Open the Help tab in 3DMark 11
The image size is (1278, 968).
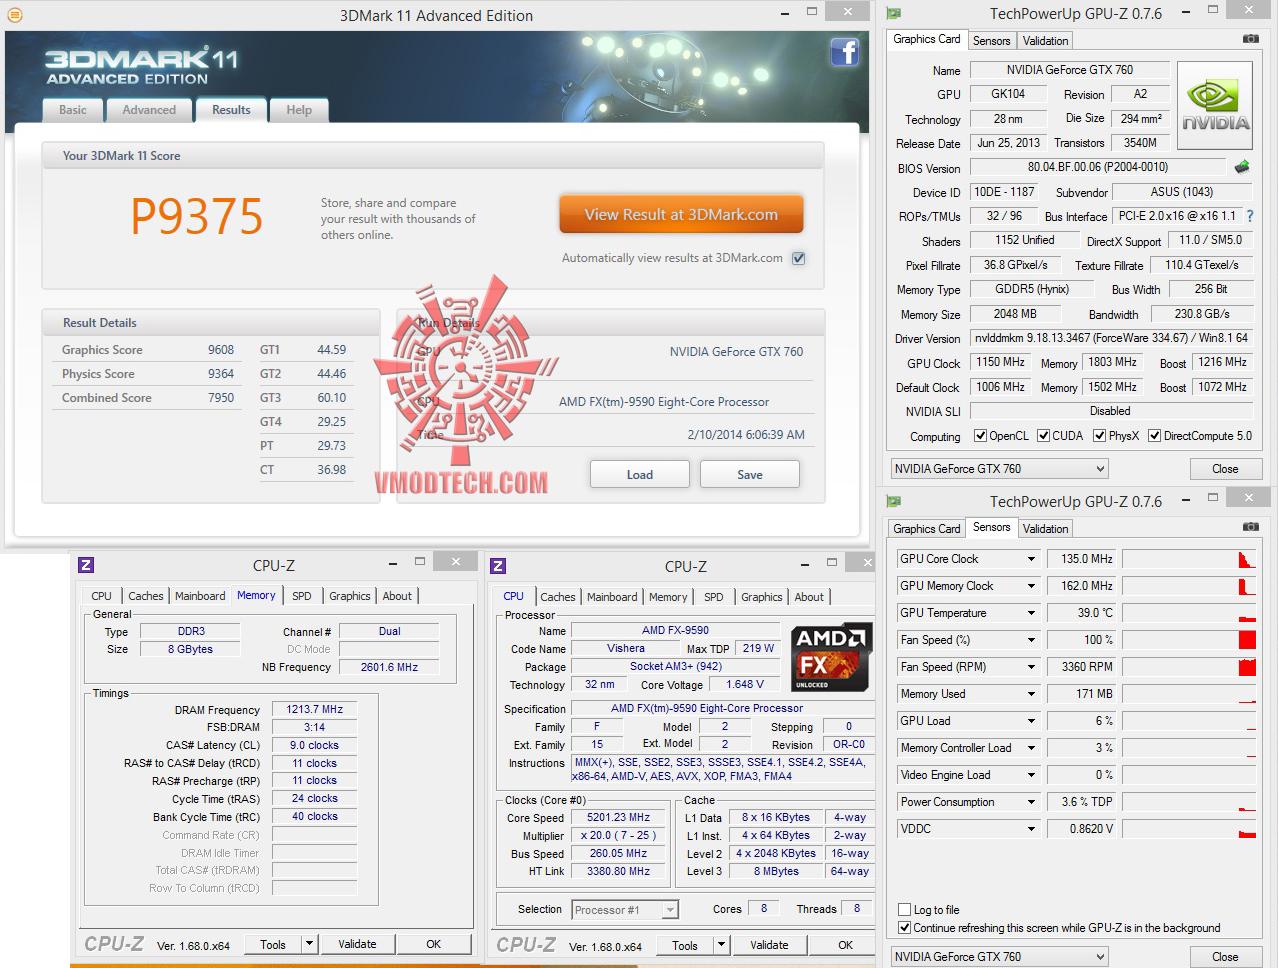click(299, 110)
